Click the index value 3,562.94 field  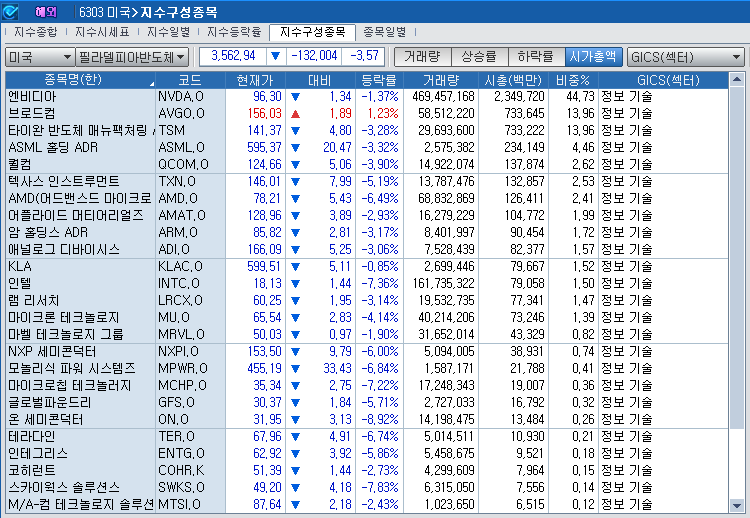[x=233, y=56]
